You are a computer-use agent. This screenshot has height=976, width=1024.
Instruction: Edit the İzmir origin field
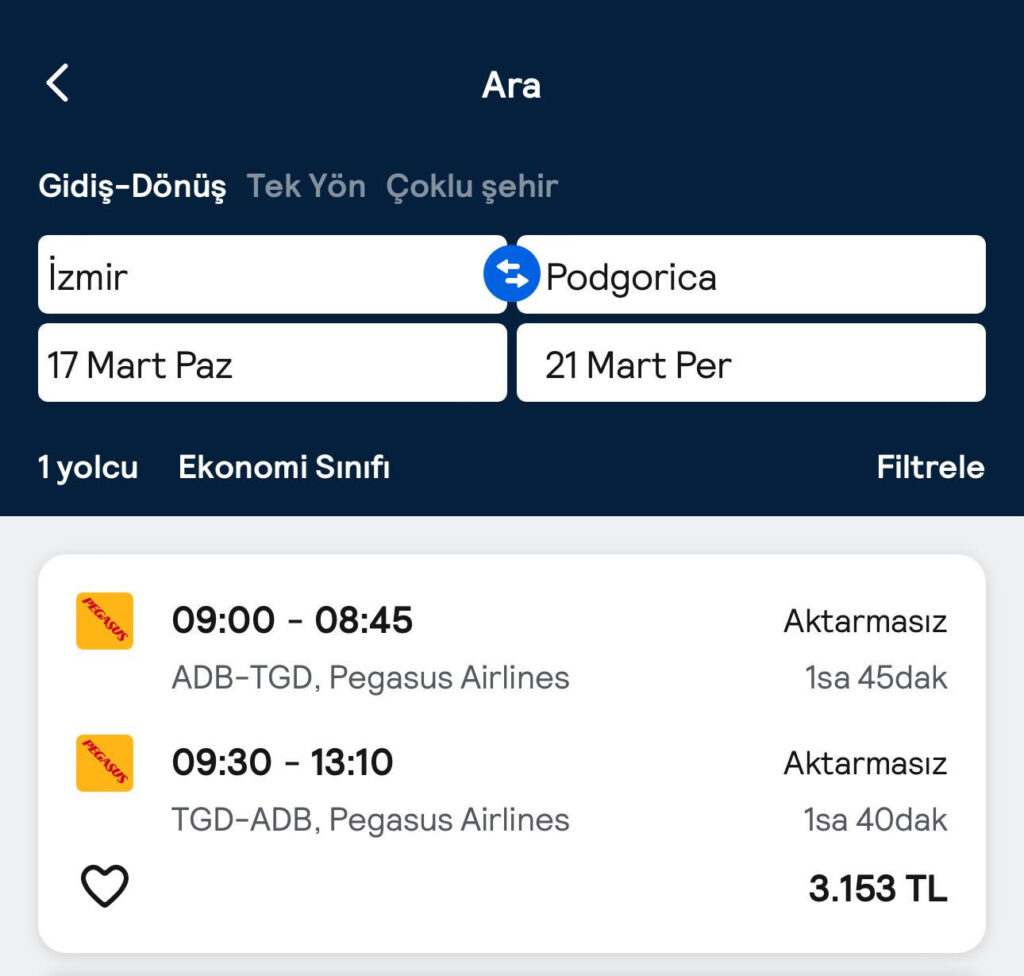[260, 275]
